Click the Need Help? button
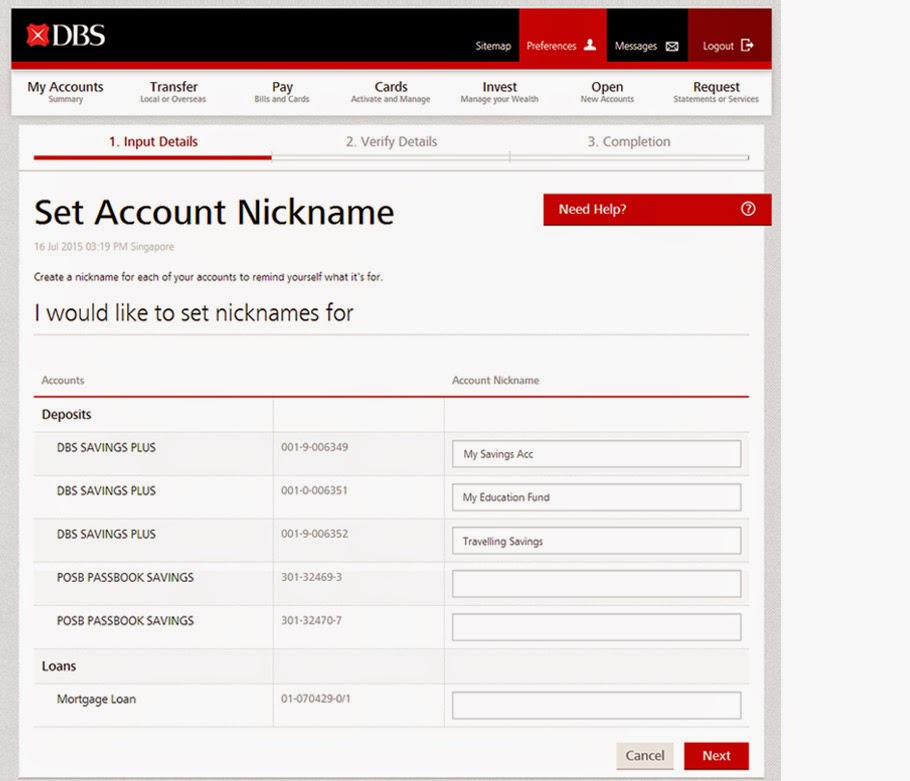910x781 pixels. tap(657, 209)
